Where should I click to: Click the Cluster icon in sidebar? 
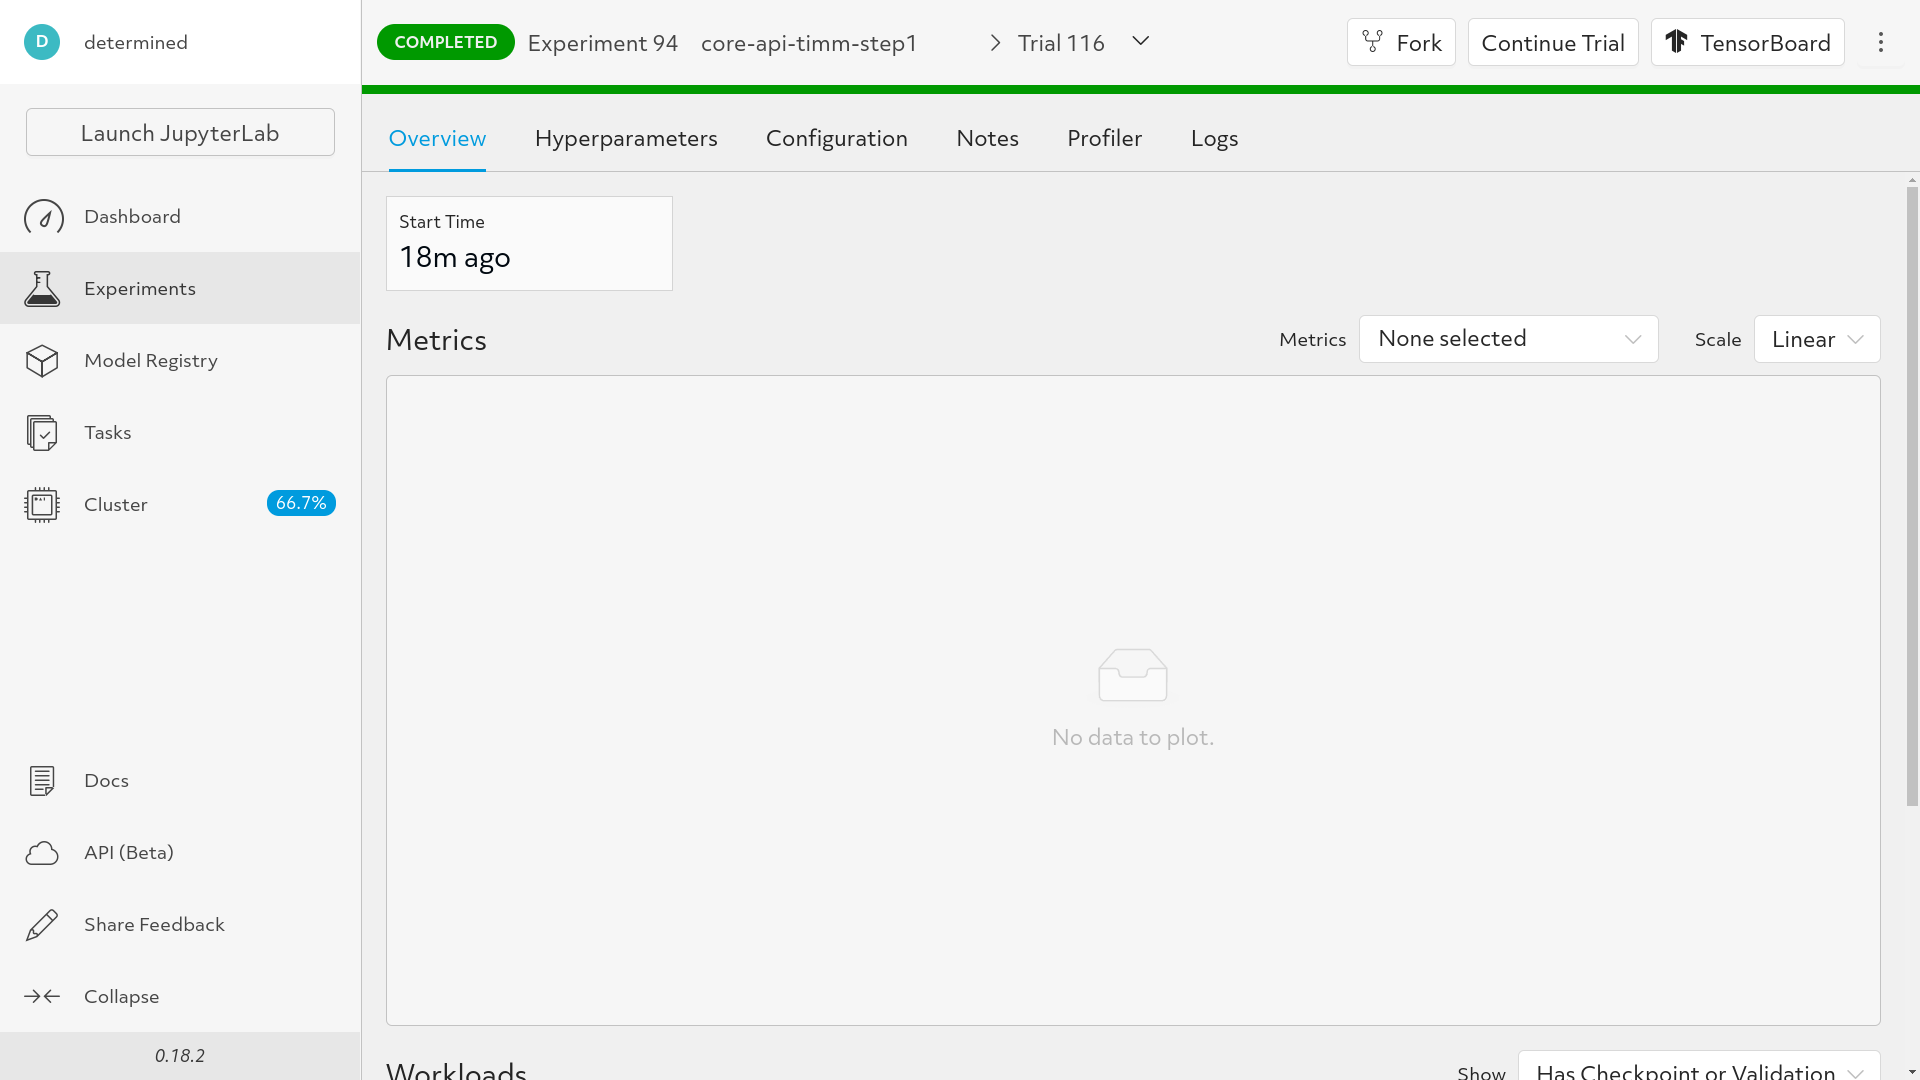pyautogui.click(x=42, y=502)
